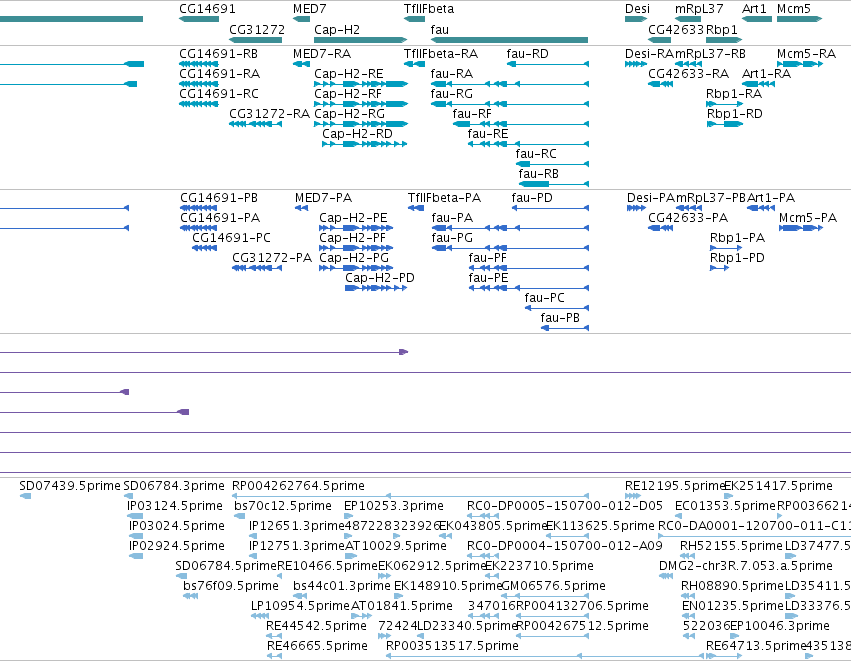Select the Desi gene label
Viewport: 851px width, 661px height.
pos(637,9)
